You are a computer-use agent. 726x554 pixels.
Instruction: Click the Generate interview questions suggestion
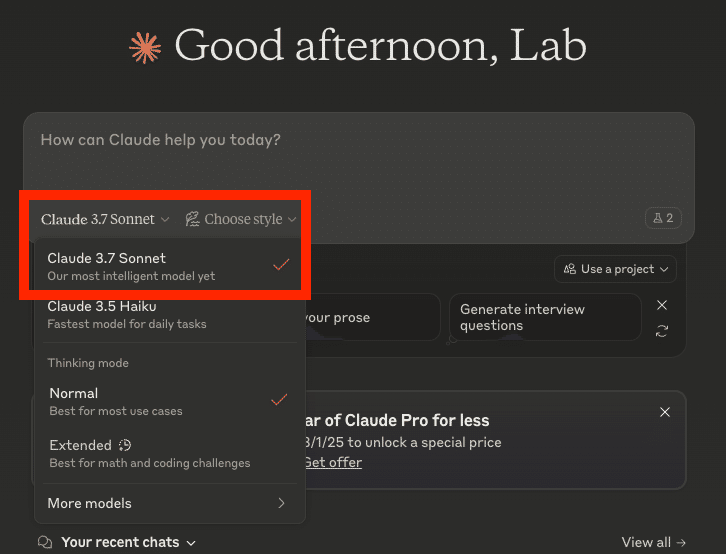(545, 317)
